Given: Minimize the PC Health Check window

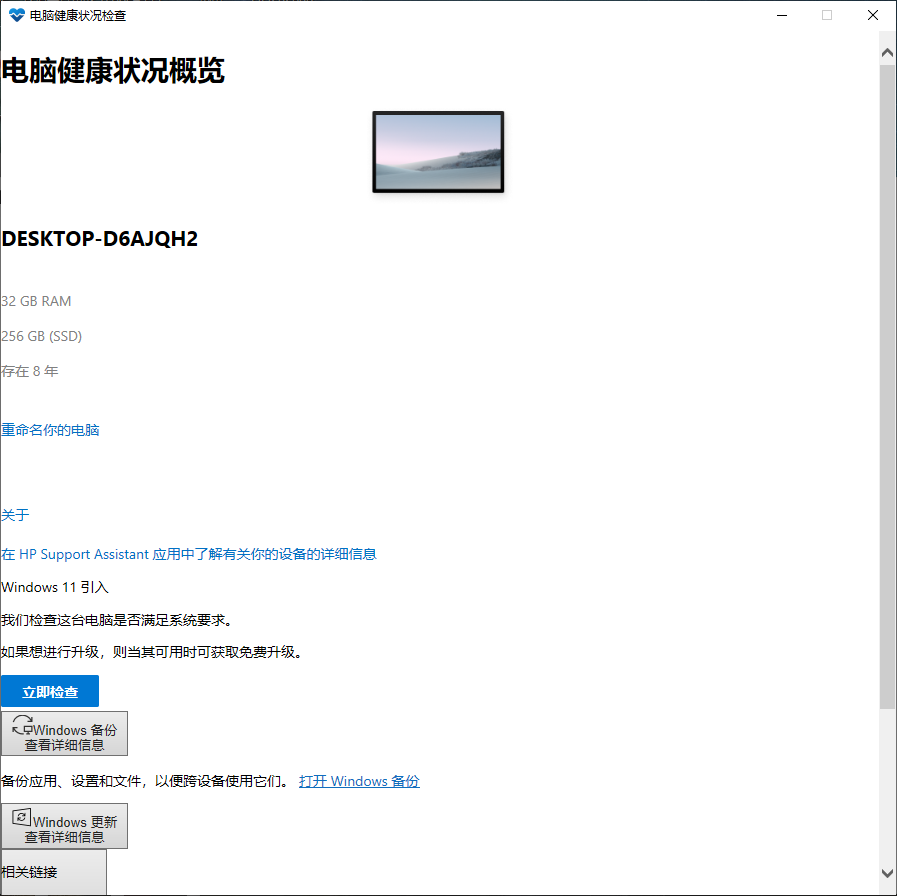Looking at the screenshot, I should [782, 15].
